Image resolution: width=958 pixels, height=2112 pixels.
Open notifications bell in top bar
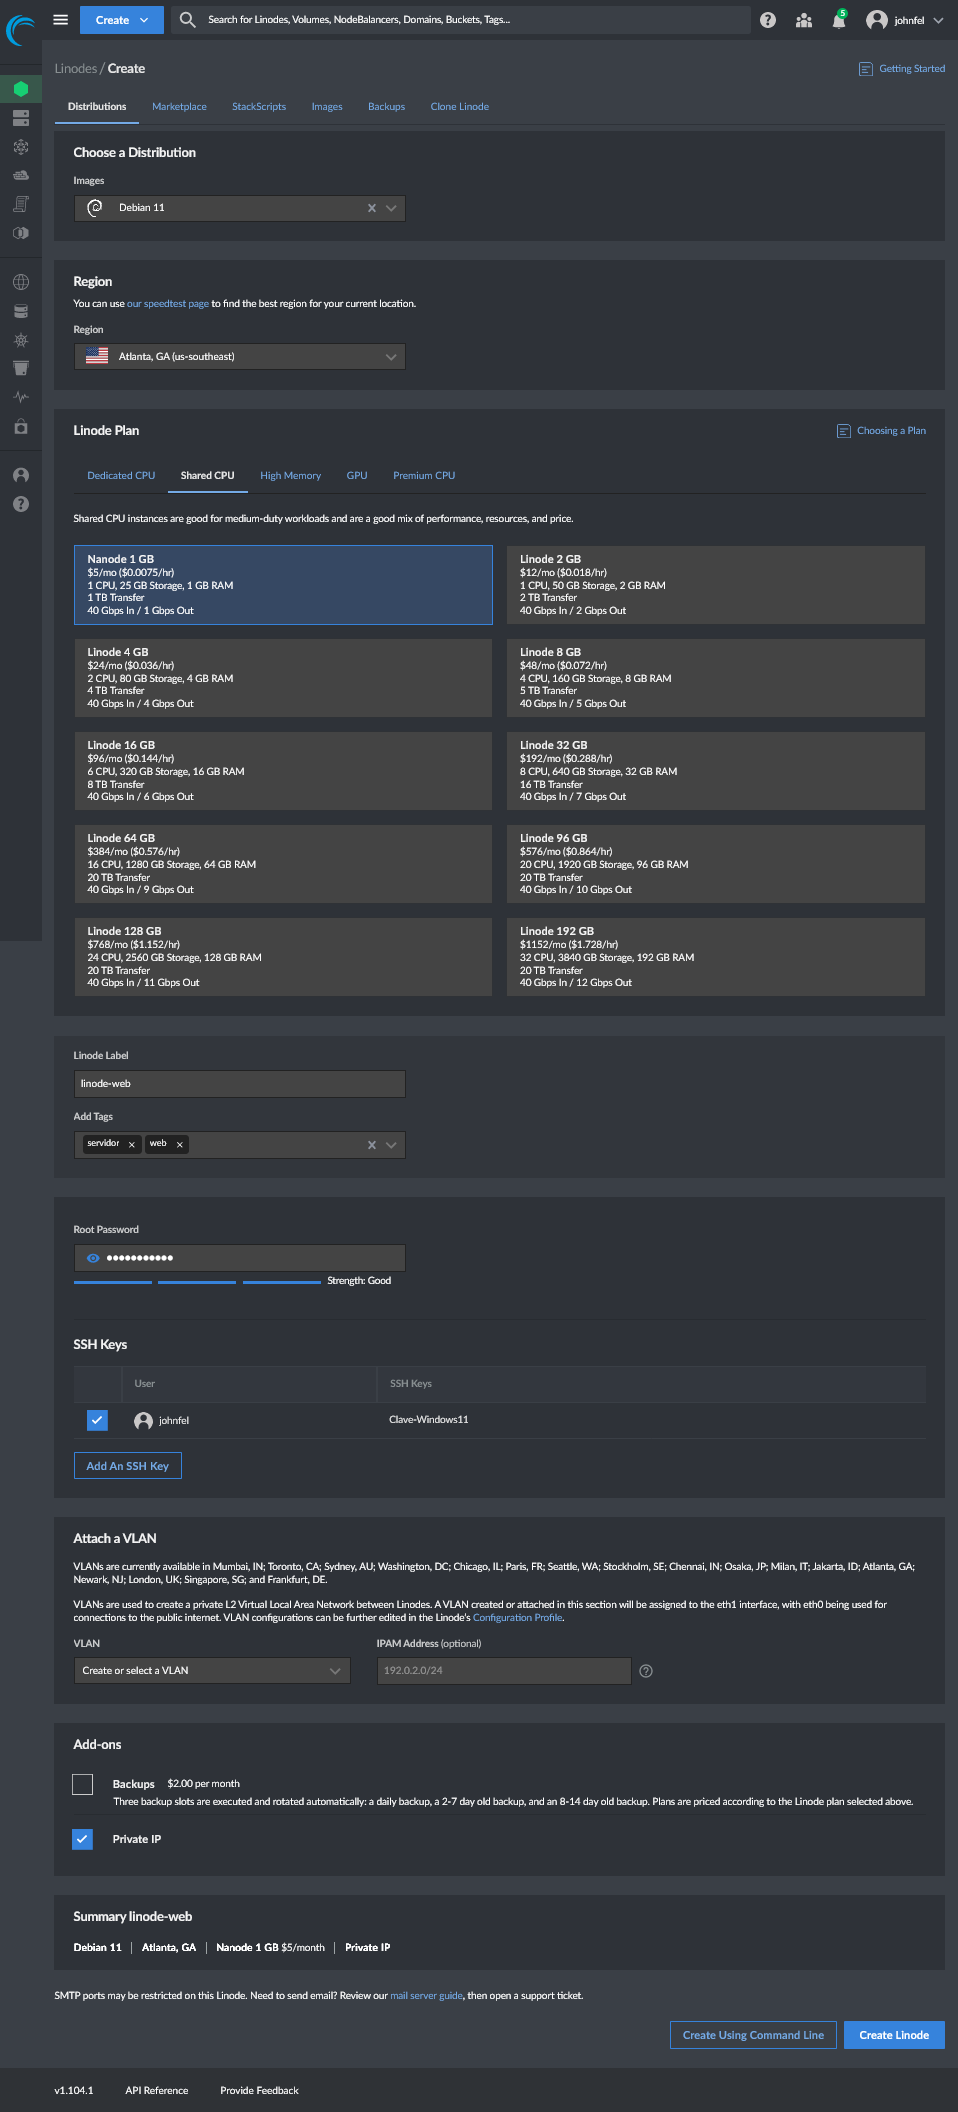838,21
